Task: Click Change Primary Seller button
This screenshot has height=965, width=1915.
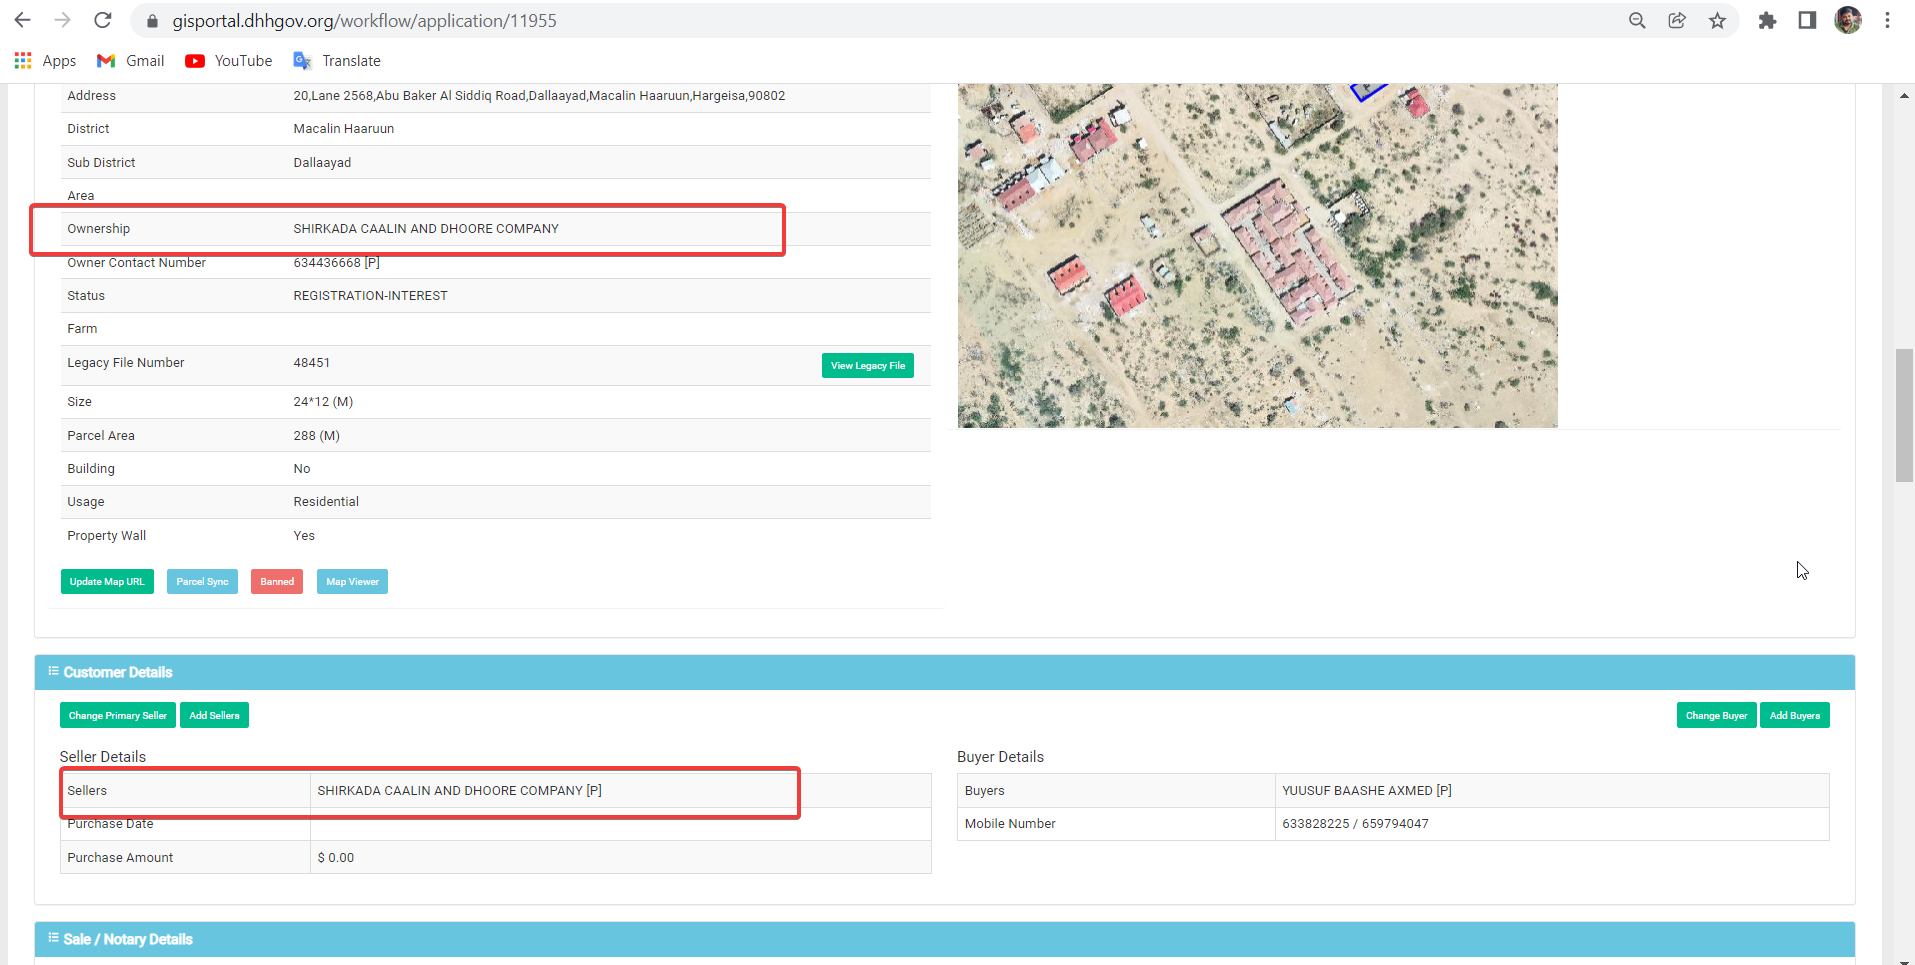Action: pyautogui.click(x=118, y=715)
